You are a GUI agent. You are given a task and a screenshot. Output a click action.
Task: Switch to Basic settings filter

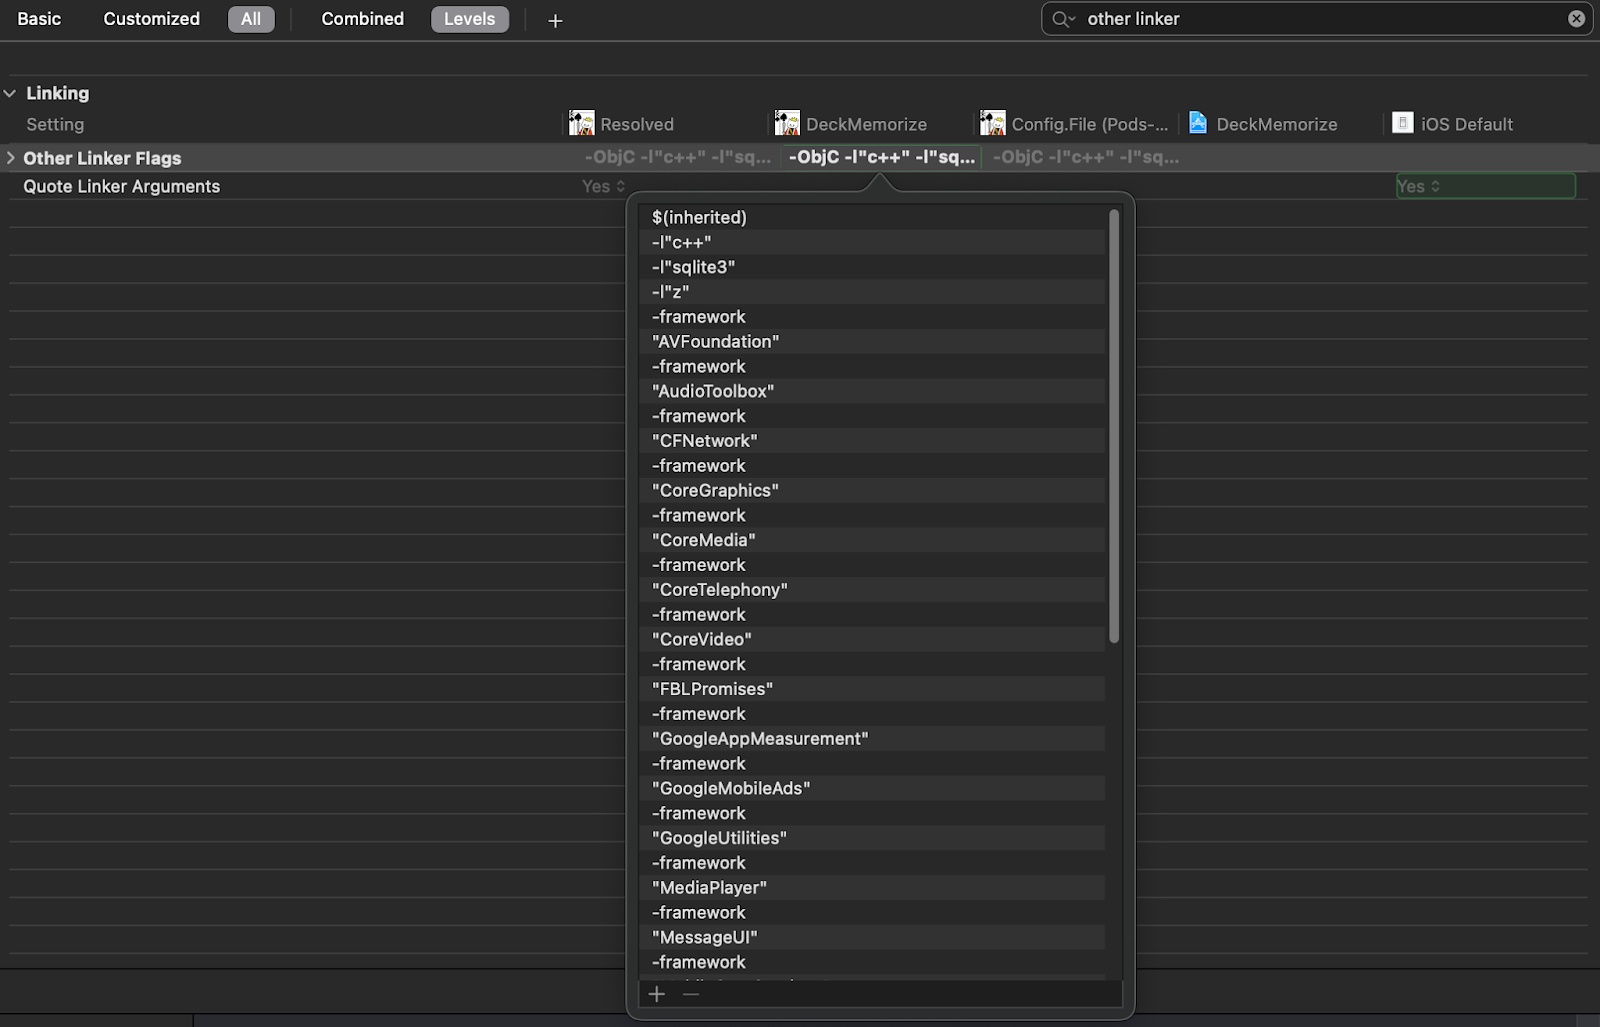point(39,19)
